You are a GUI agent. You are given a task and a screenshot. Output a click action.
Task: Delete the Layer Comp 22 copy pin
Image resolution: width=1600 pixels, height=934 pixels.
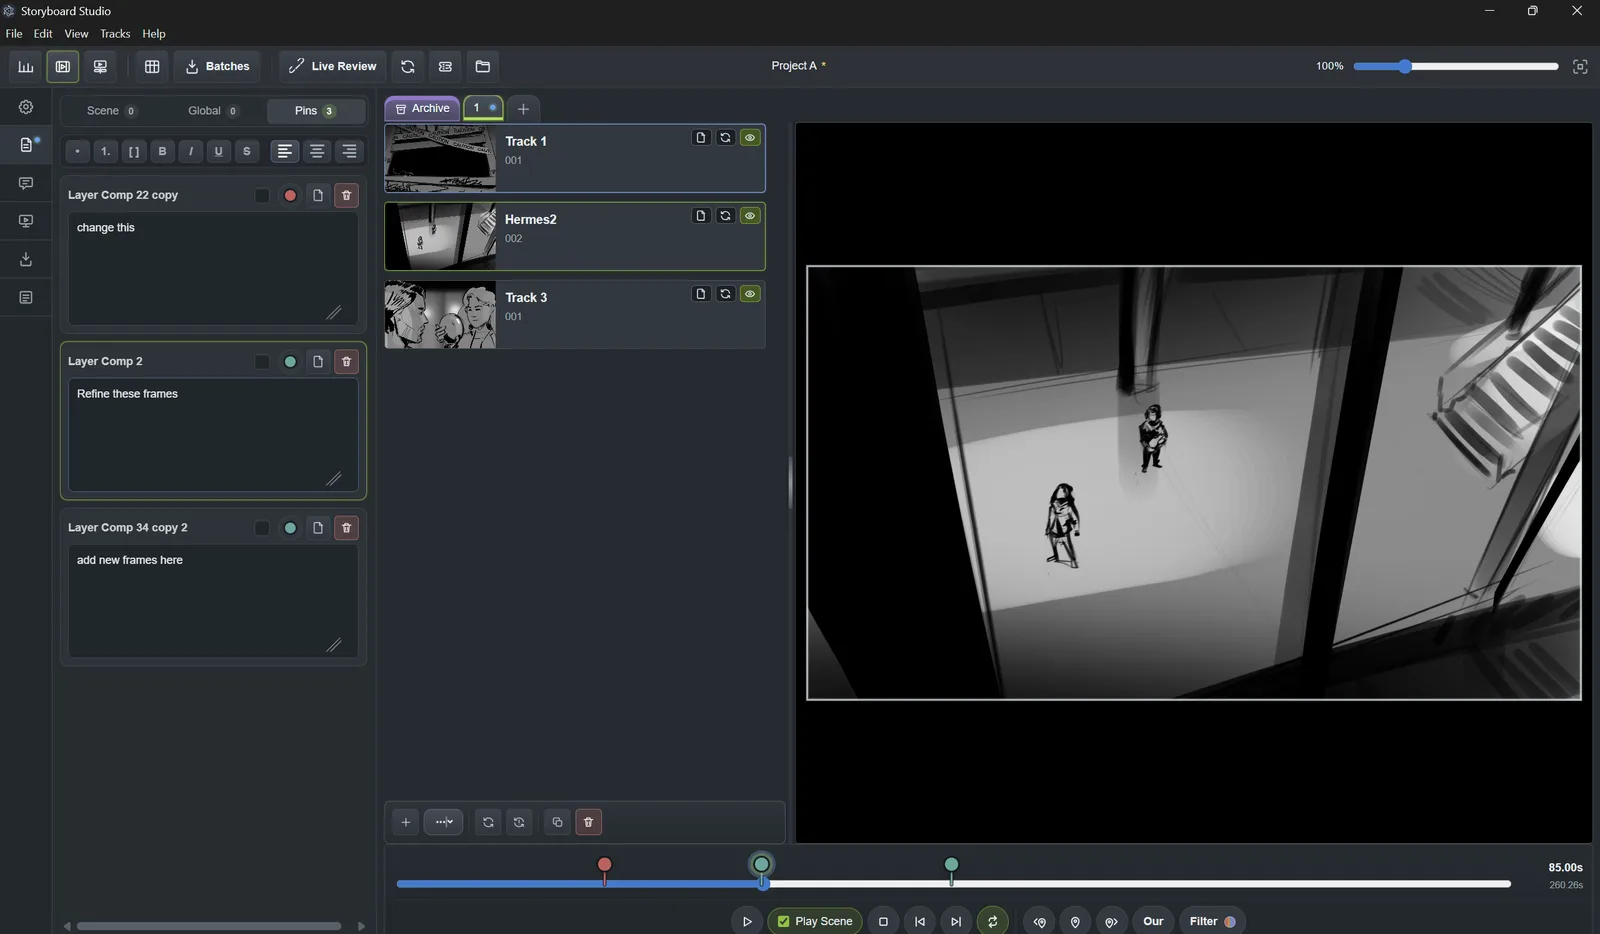coord(346,195)
